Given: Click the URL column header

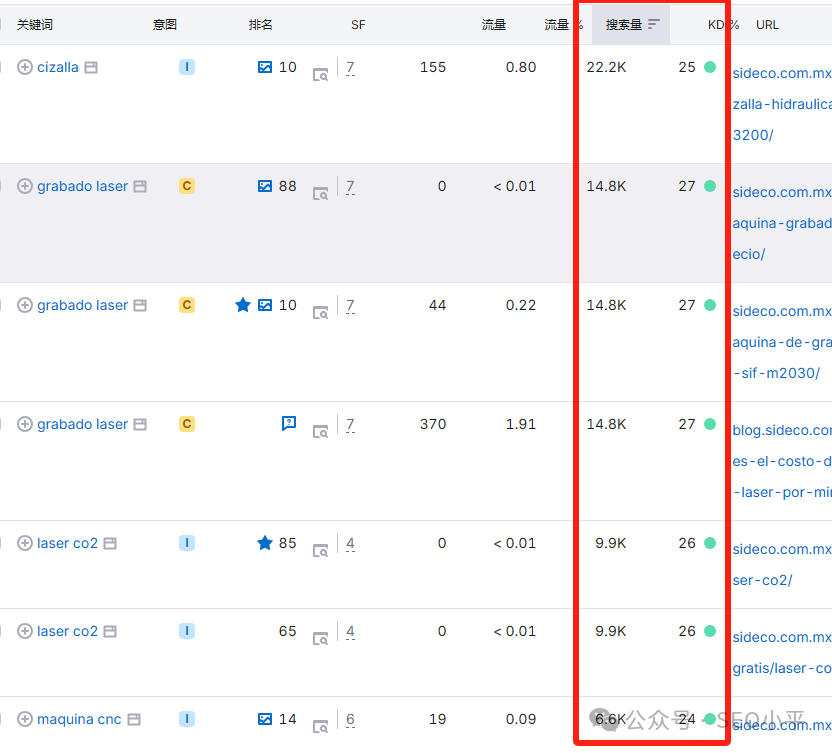Looking at the screenshot, I should pos(767,24).
